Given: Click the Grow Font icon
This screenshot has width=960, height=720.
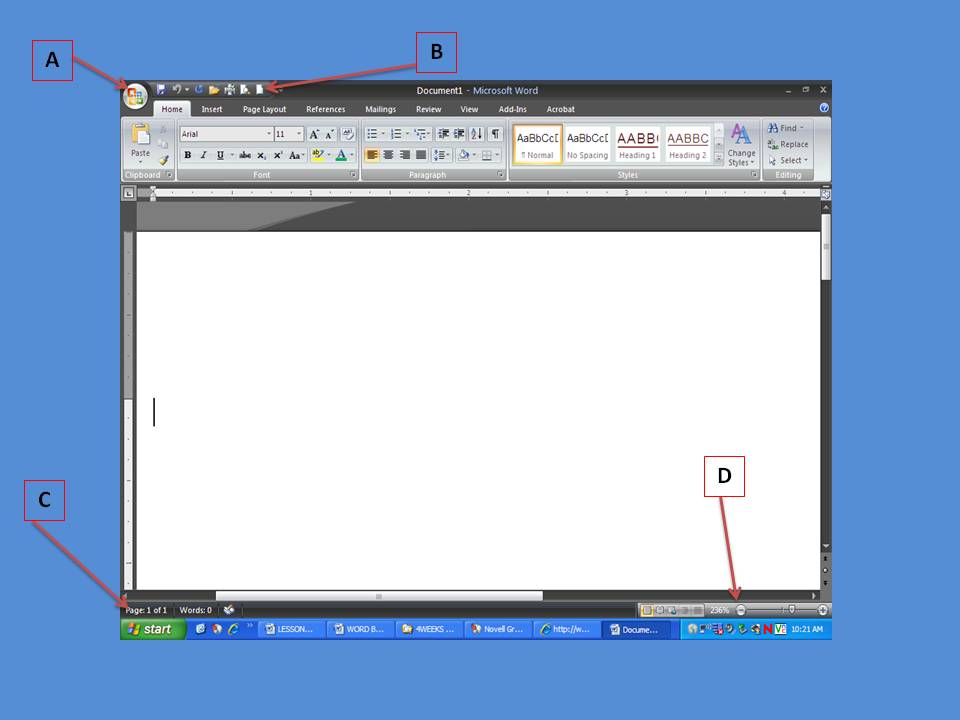Looking at the screenshot, I should 313,134.
